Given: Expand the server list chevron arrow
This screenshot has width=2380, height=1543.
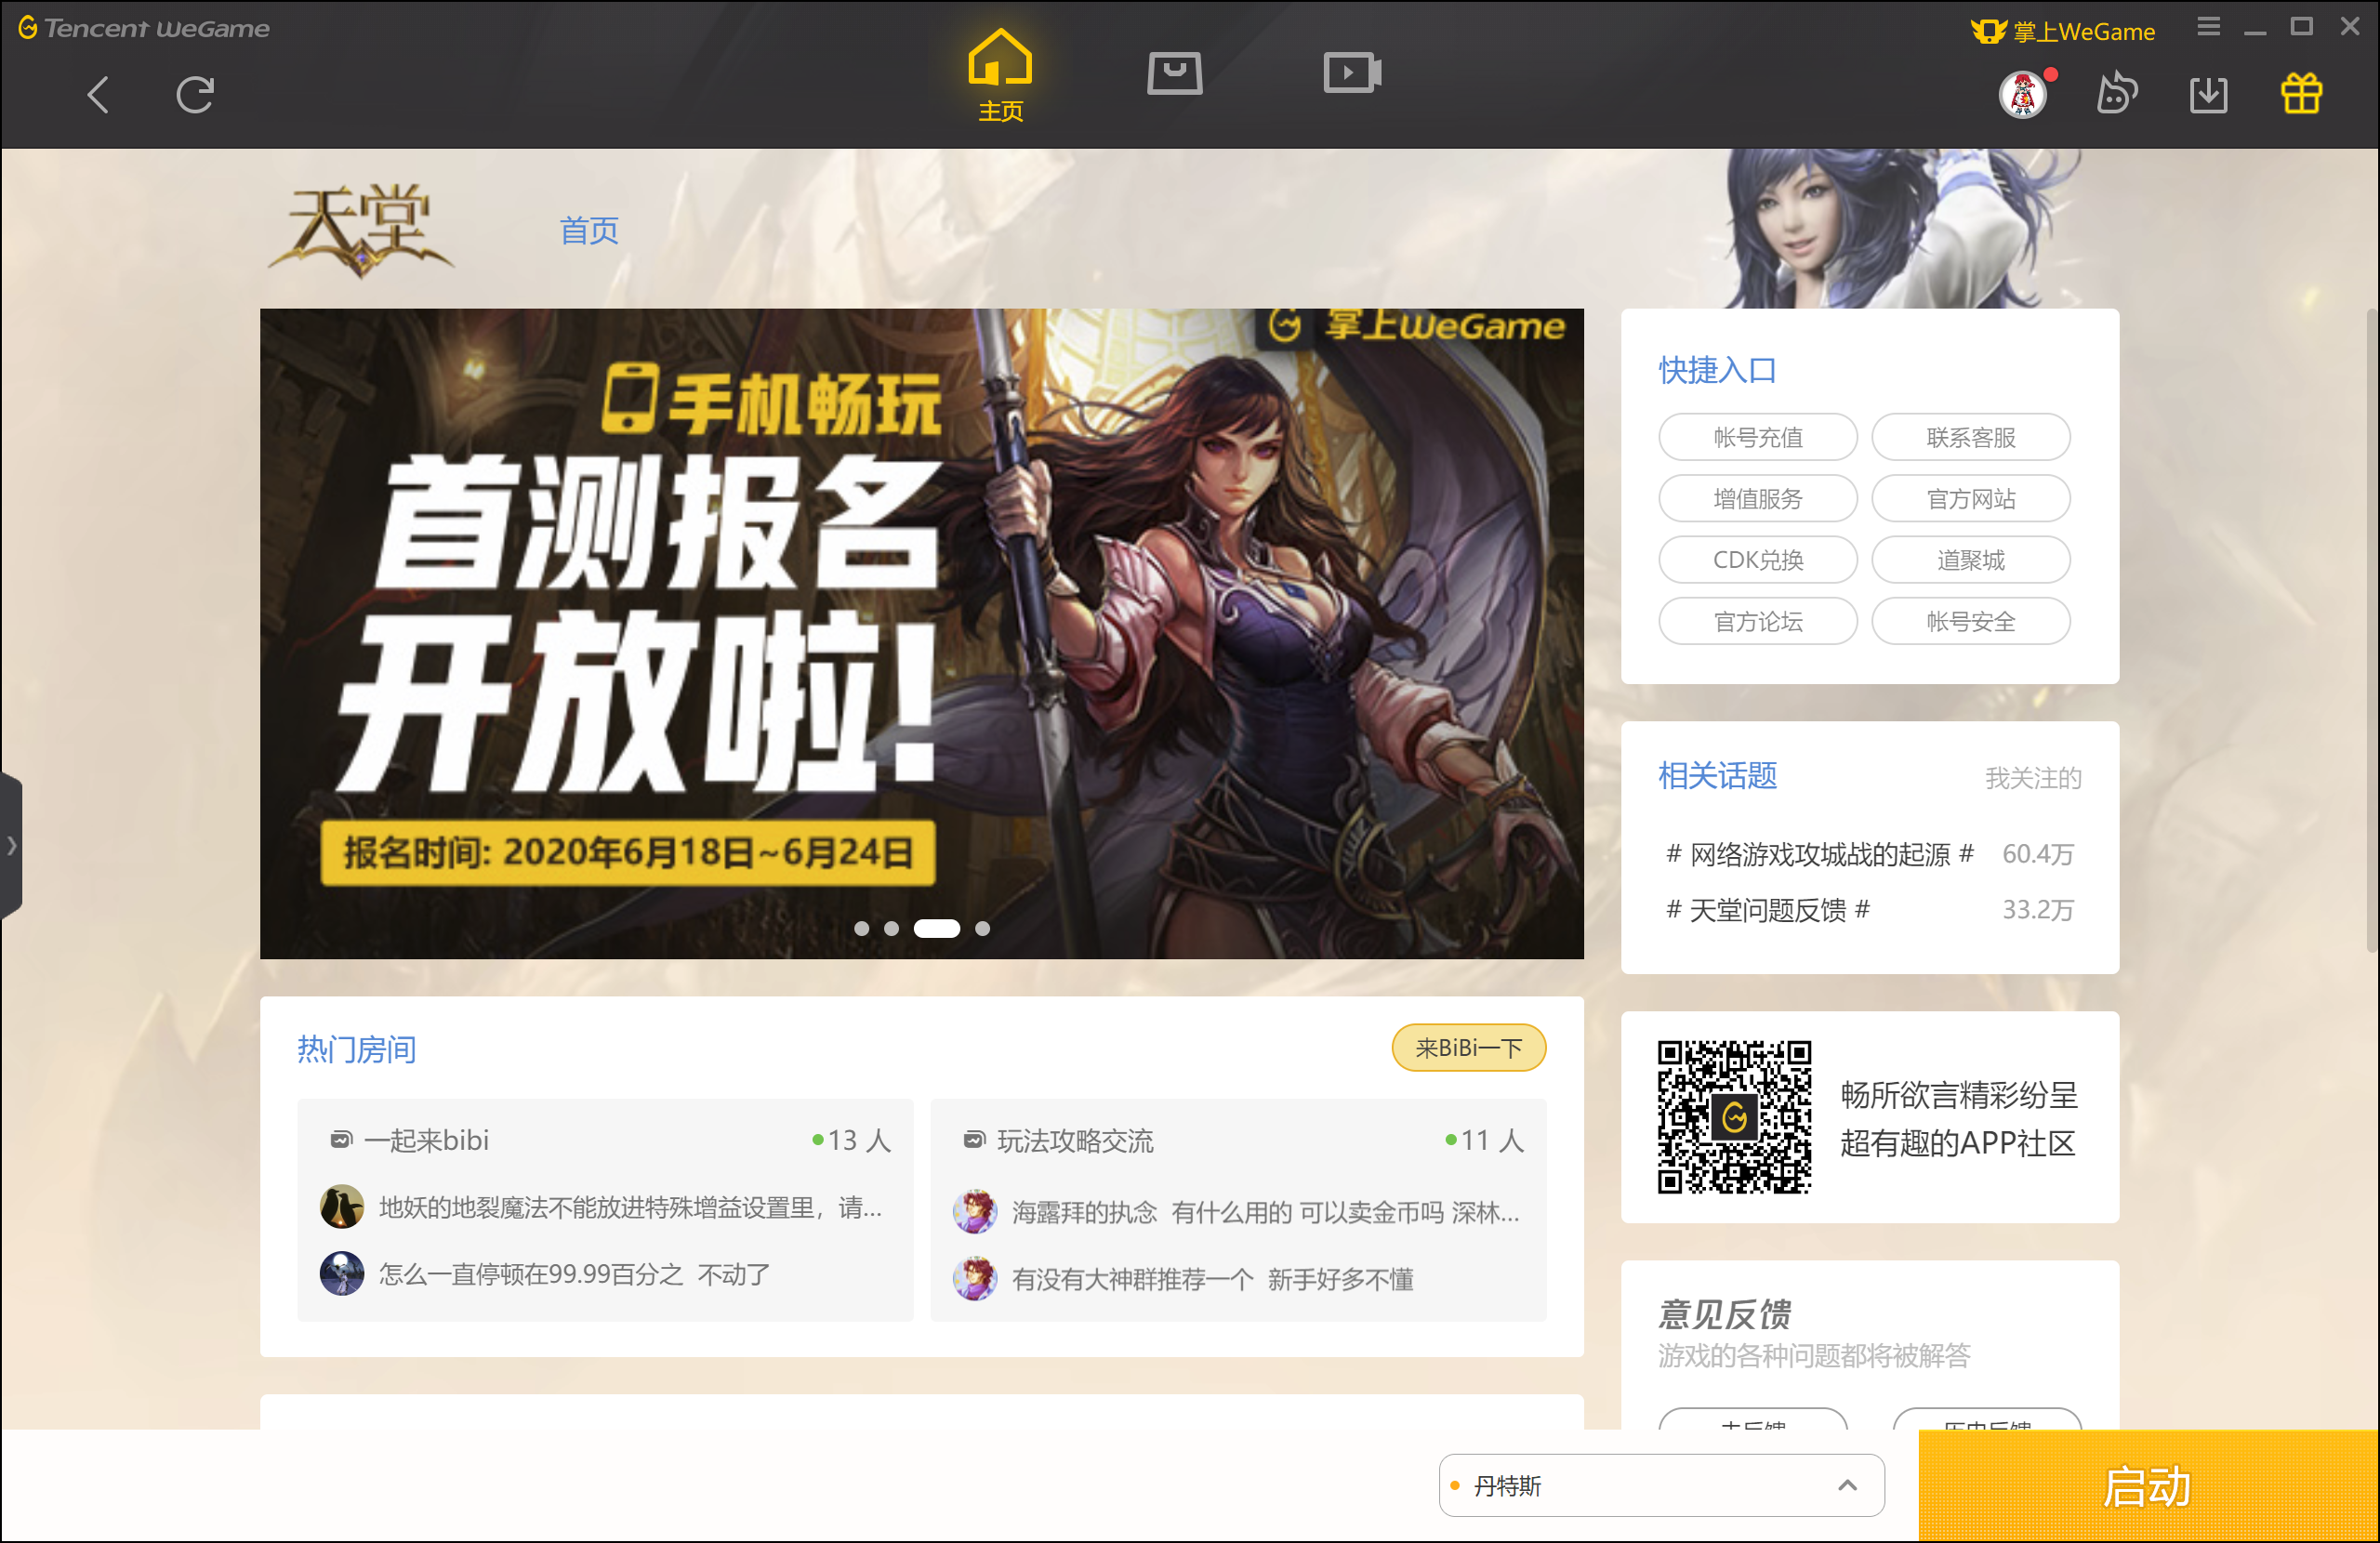Looking at the screenshot, I should 1847,1485.
